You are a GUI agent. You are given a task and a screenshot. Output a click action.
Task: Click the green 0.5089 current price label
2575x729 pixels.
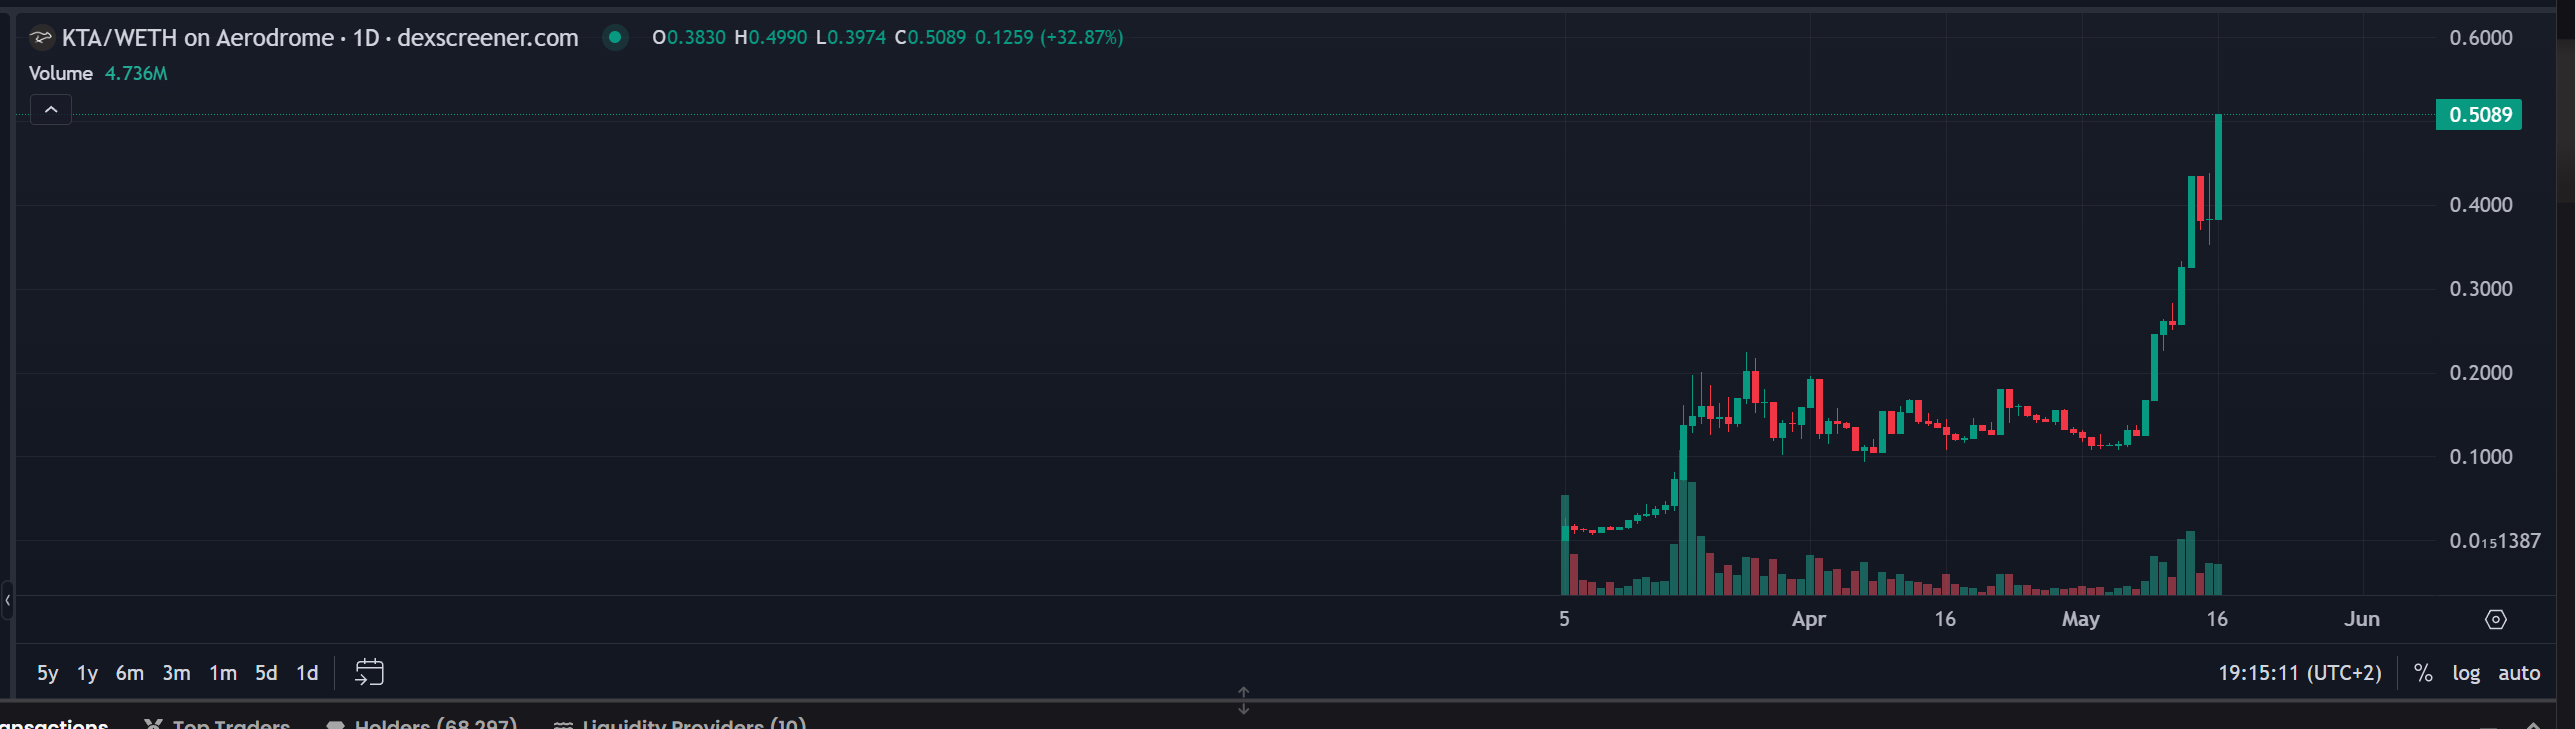point(2479,115)
